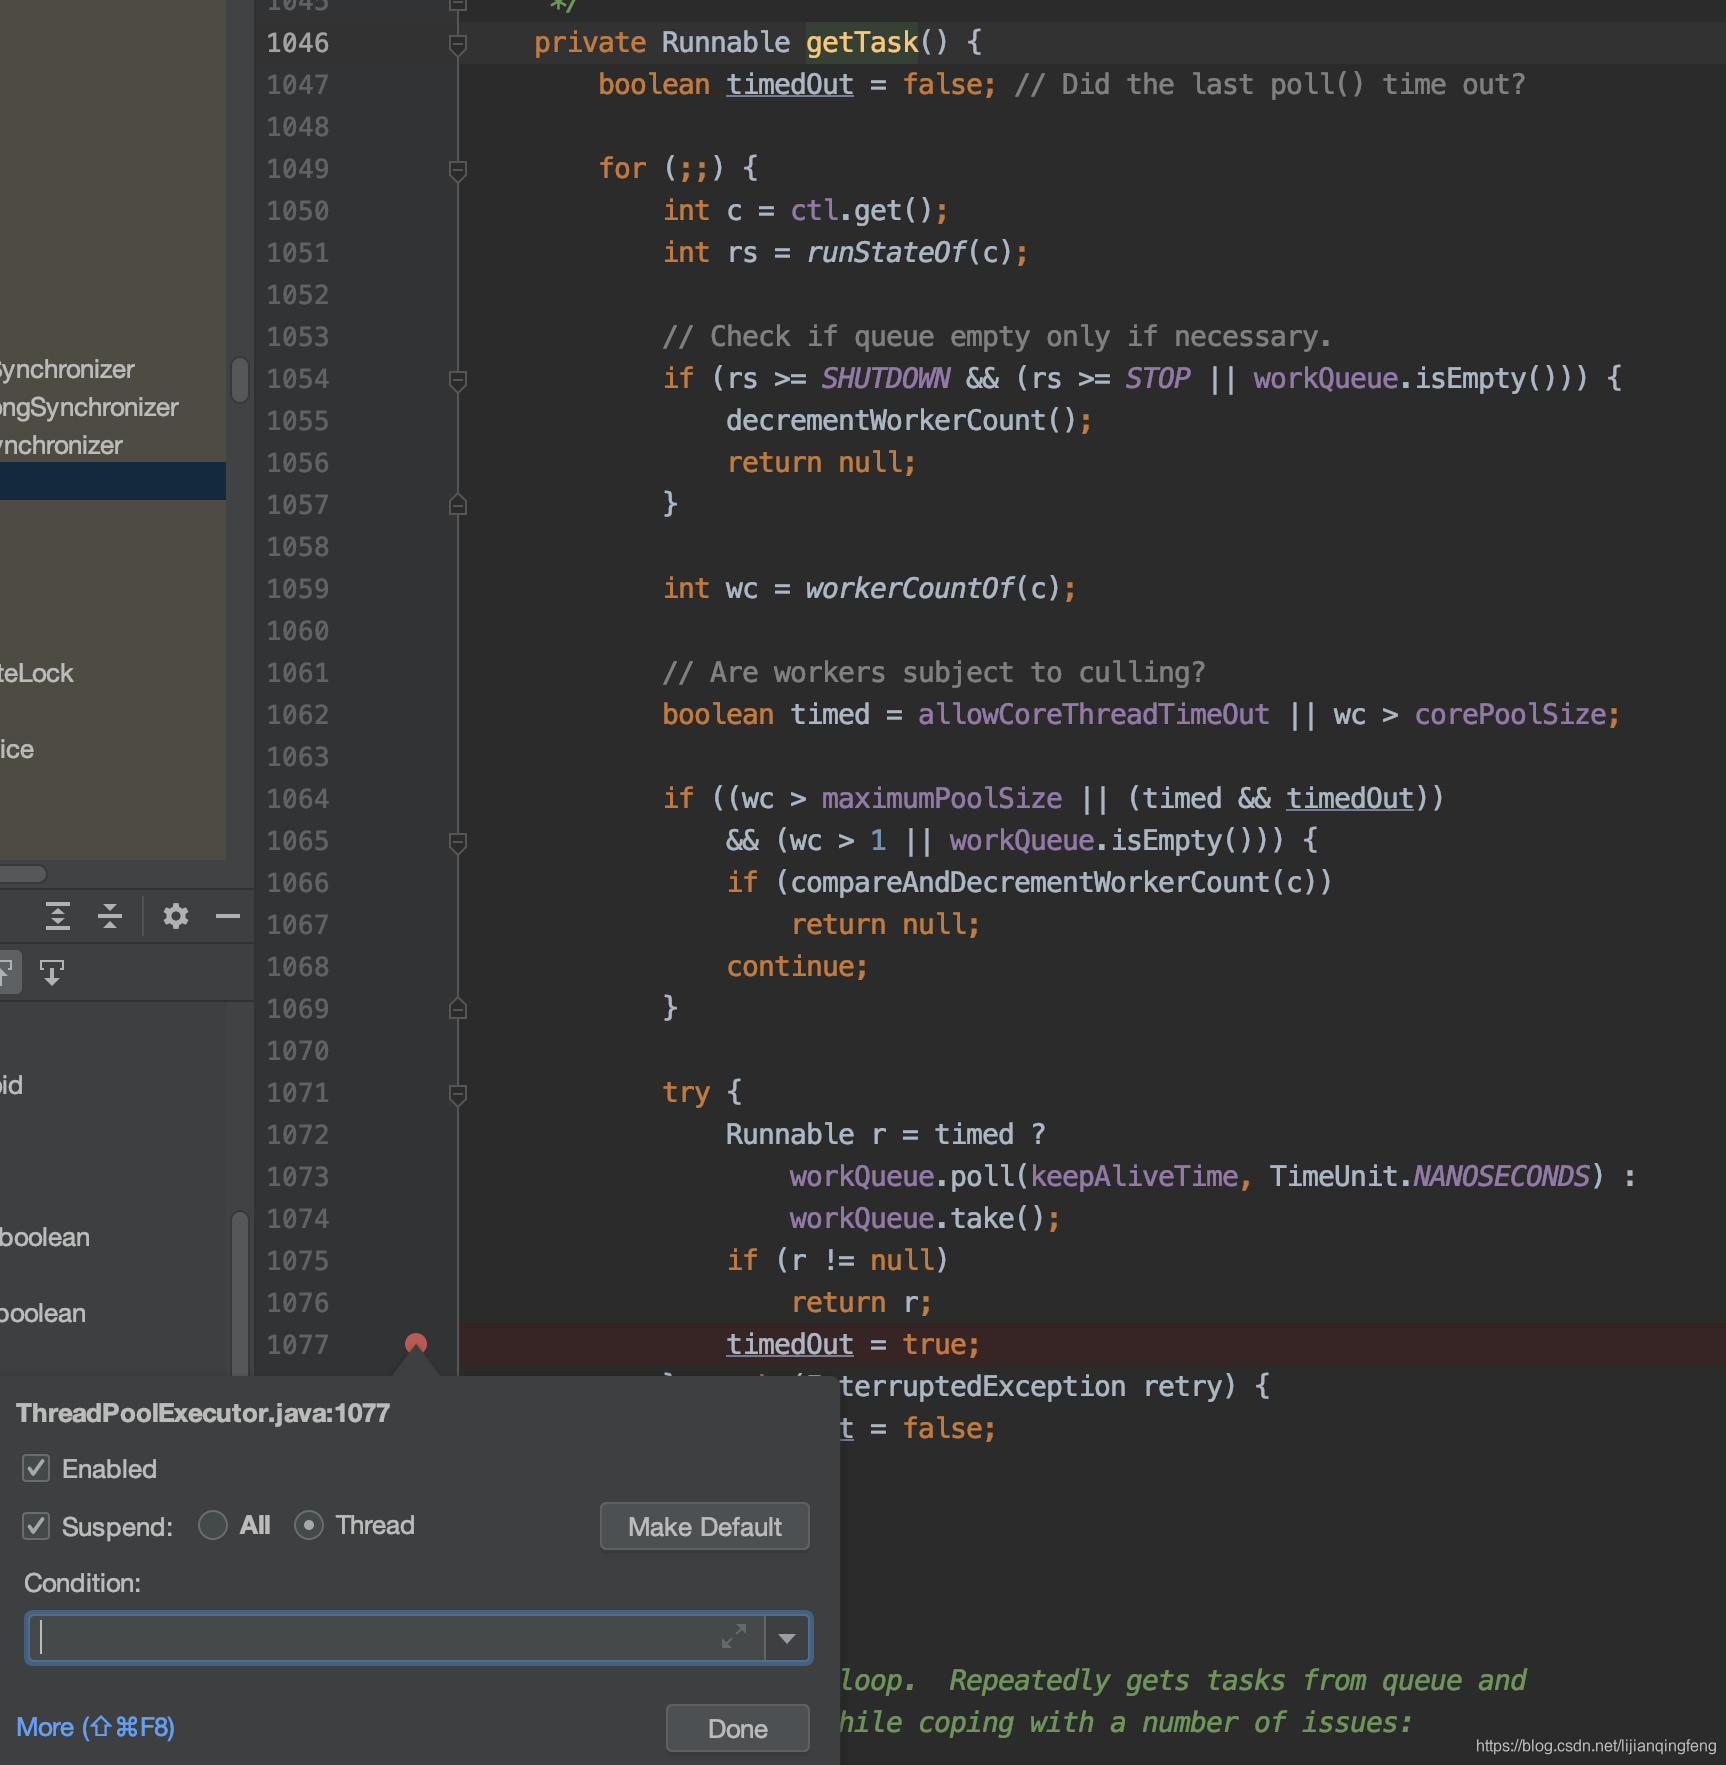This screenshot has width=1726, height=1765.
Task: Click the Expand All icon in the structure toolbar
Action: pos(58,916)
